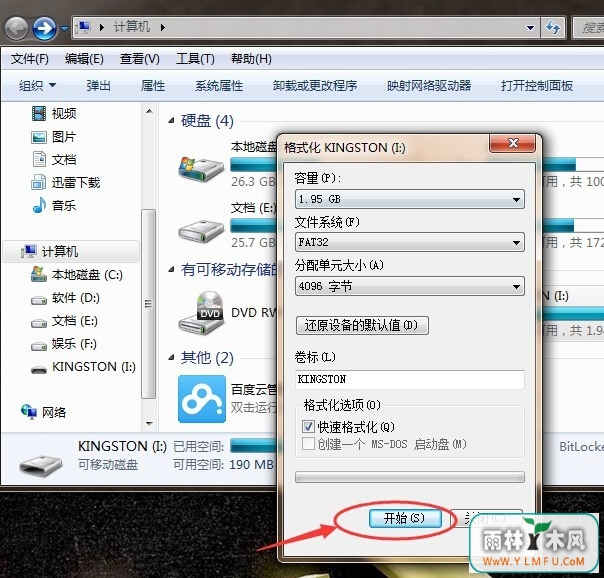Image resolution: width=604 pixels, height=578 pixels.
Task: Click the computer icon in the address bar
Action: click(x=84, y=27)
